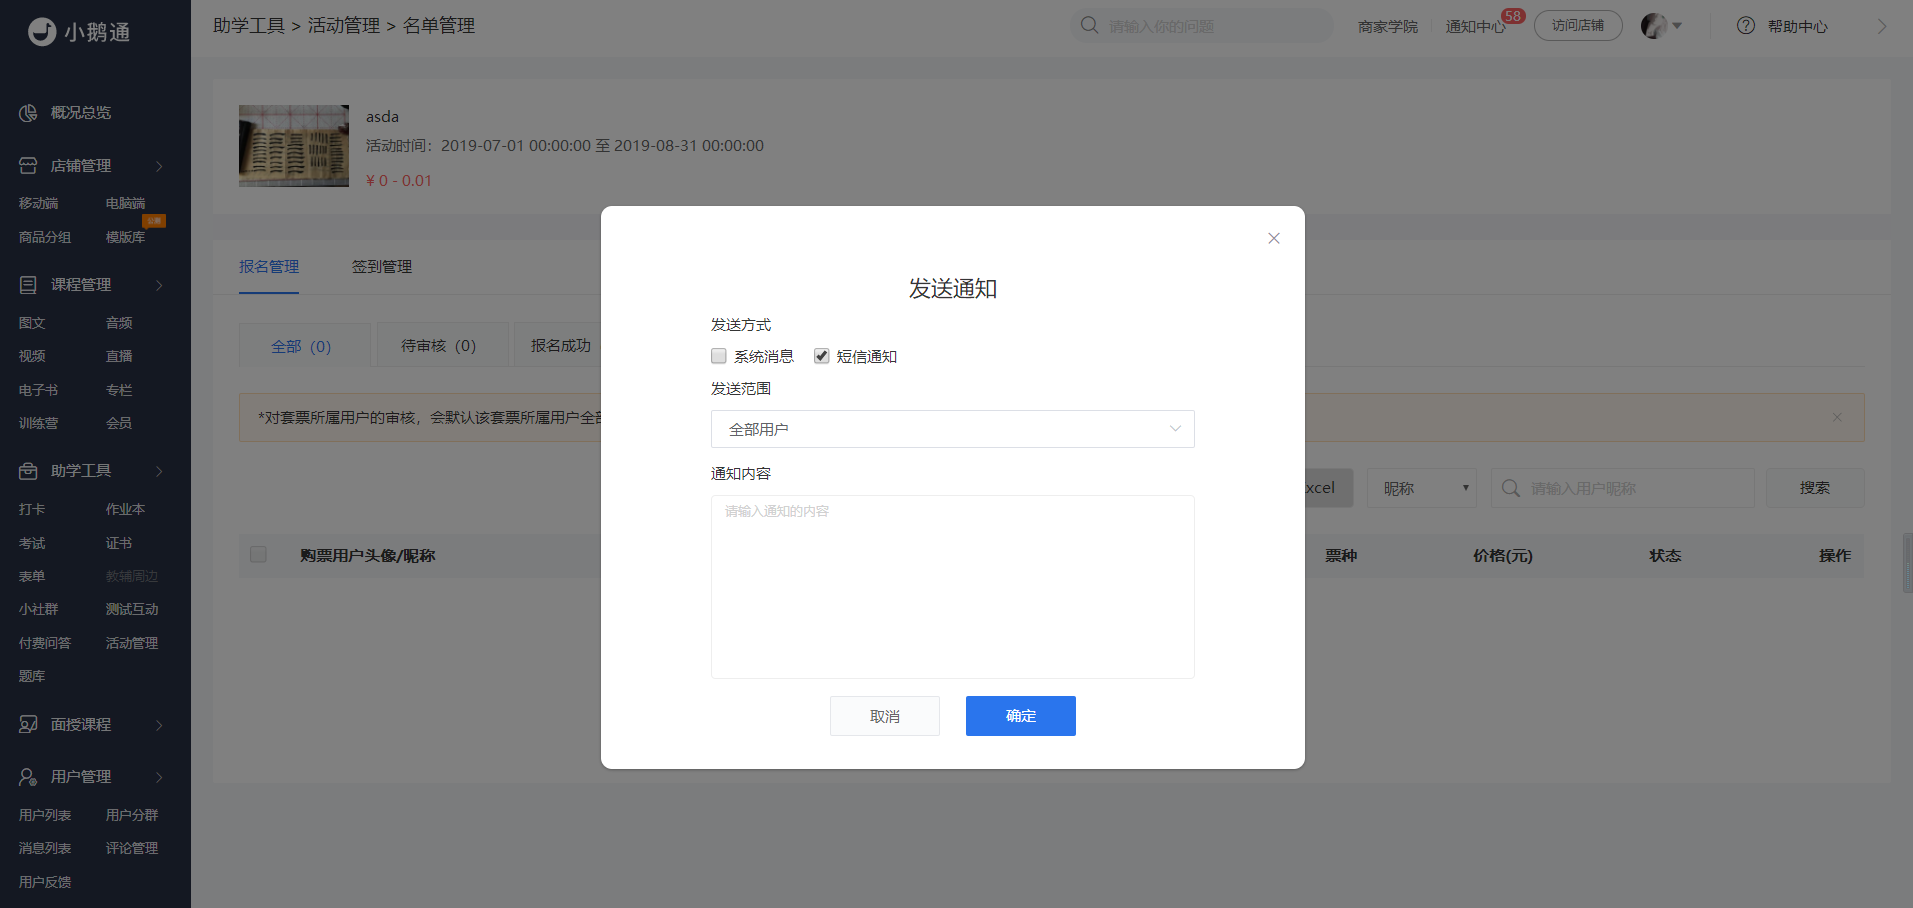Click 助学工具 in breadcrumb

click(x=249, y=26)
